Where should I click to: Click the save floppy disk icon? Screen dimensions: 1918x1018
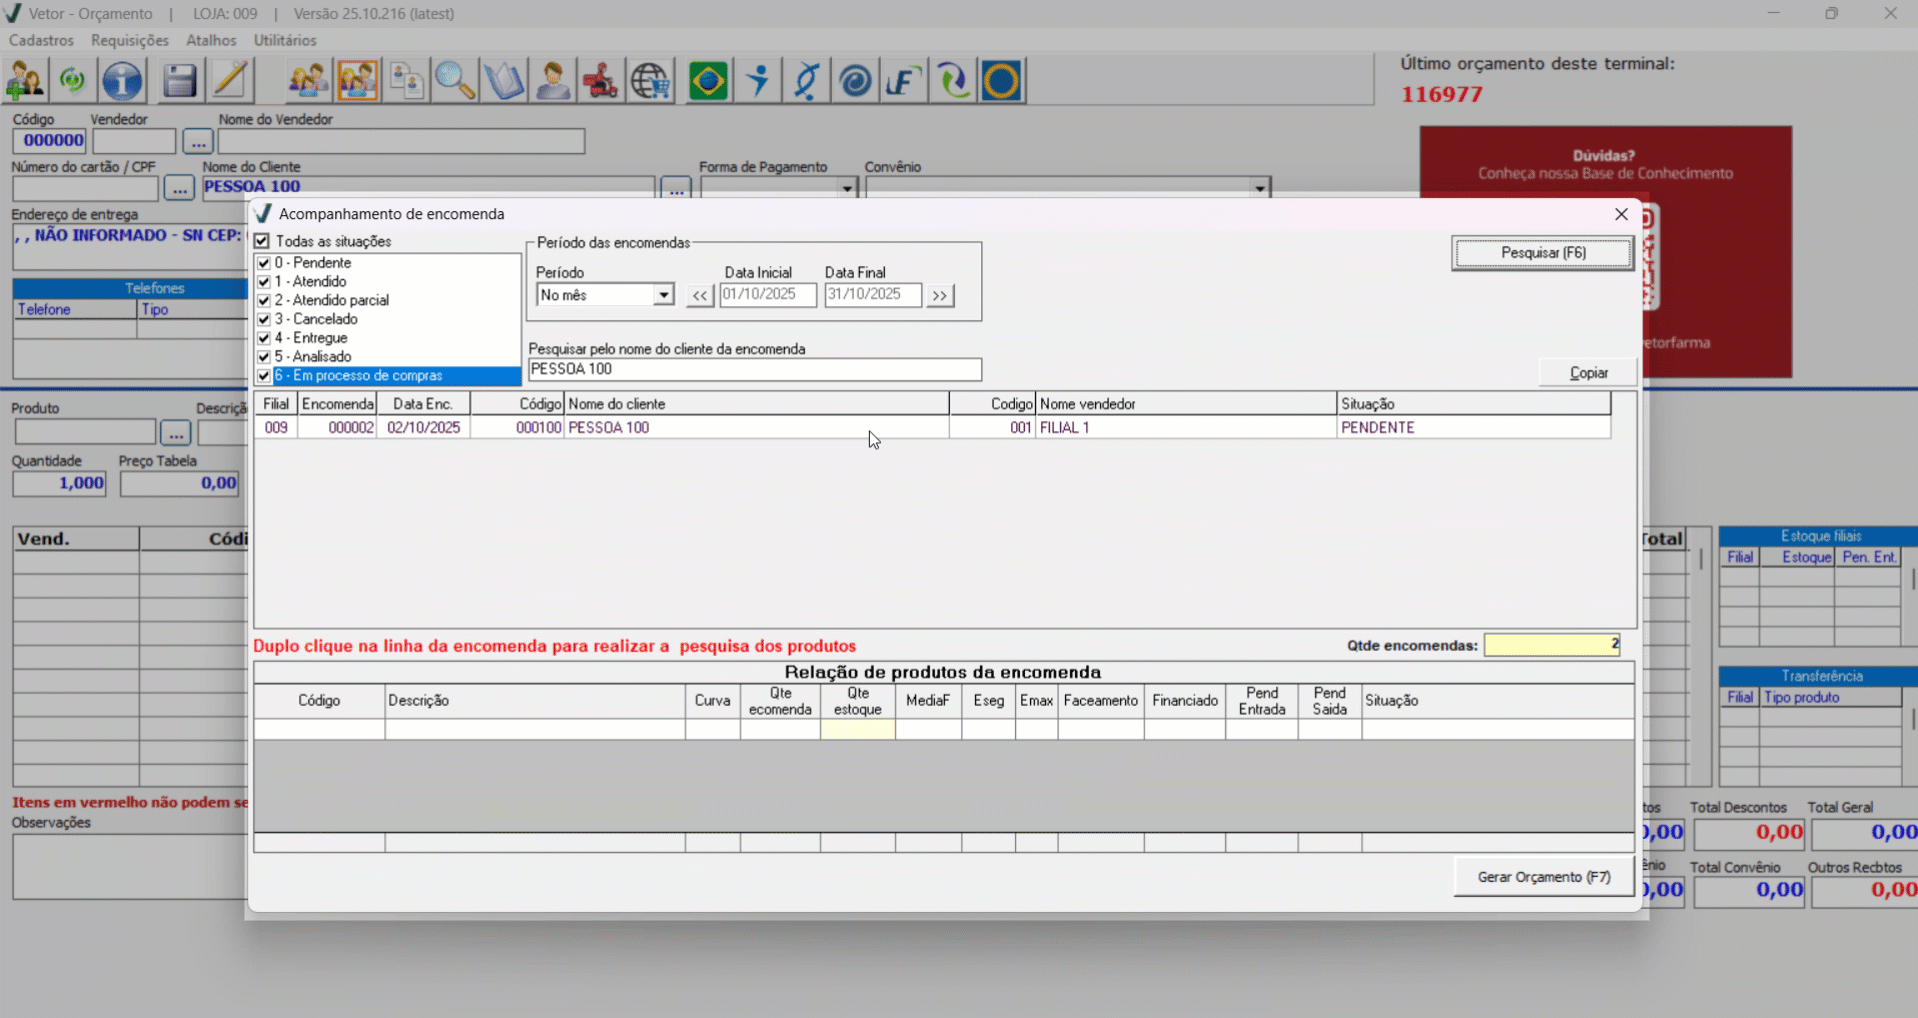(179, 81)
